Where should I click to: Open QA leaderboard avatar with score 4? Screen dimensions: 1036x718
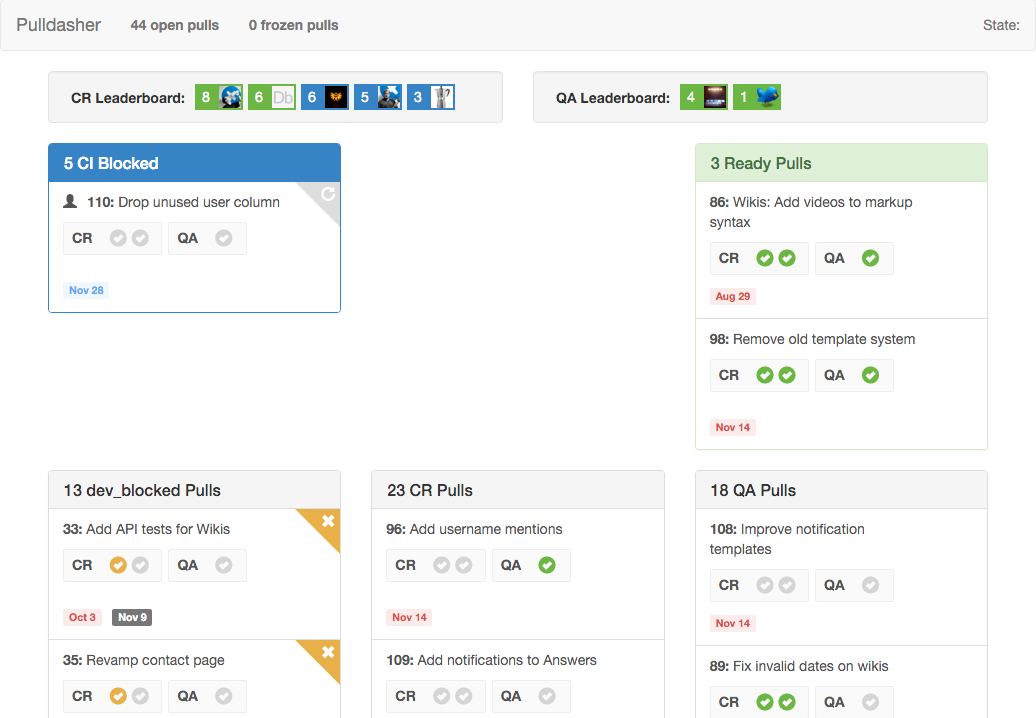704,97
